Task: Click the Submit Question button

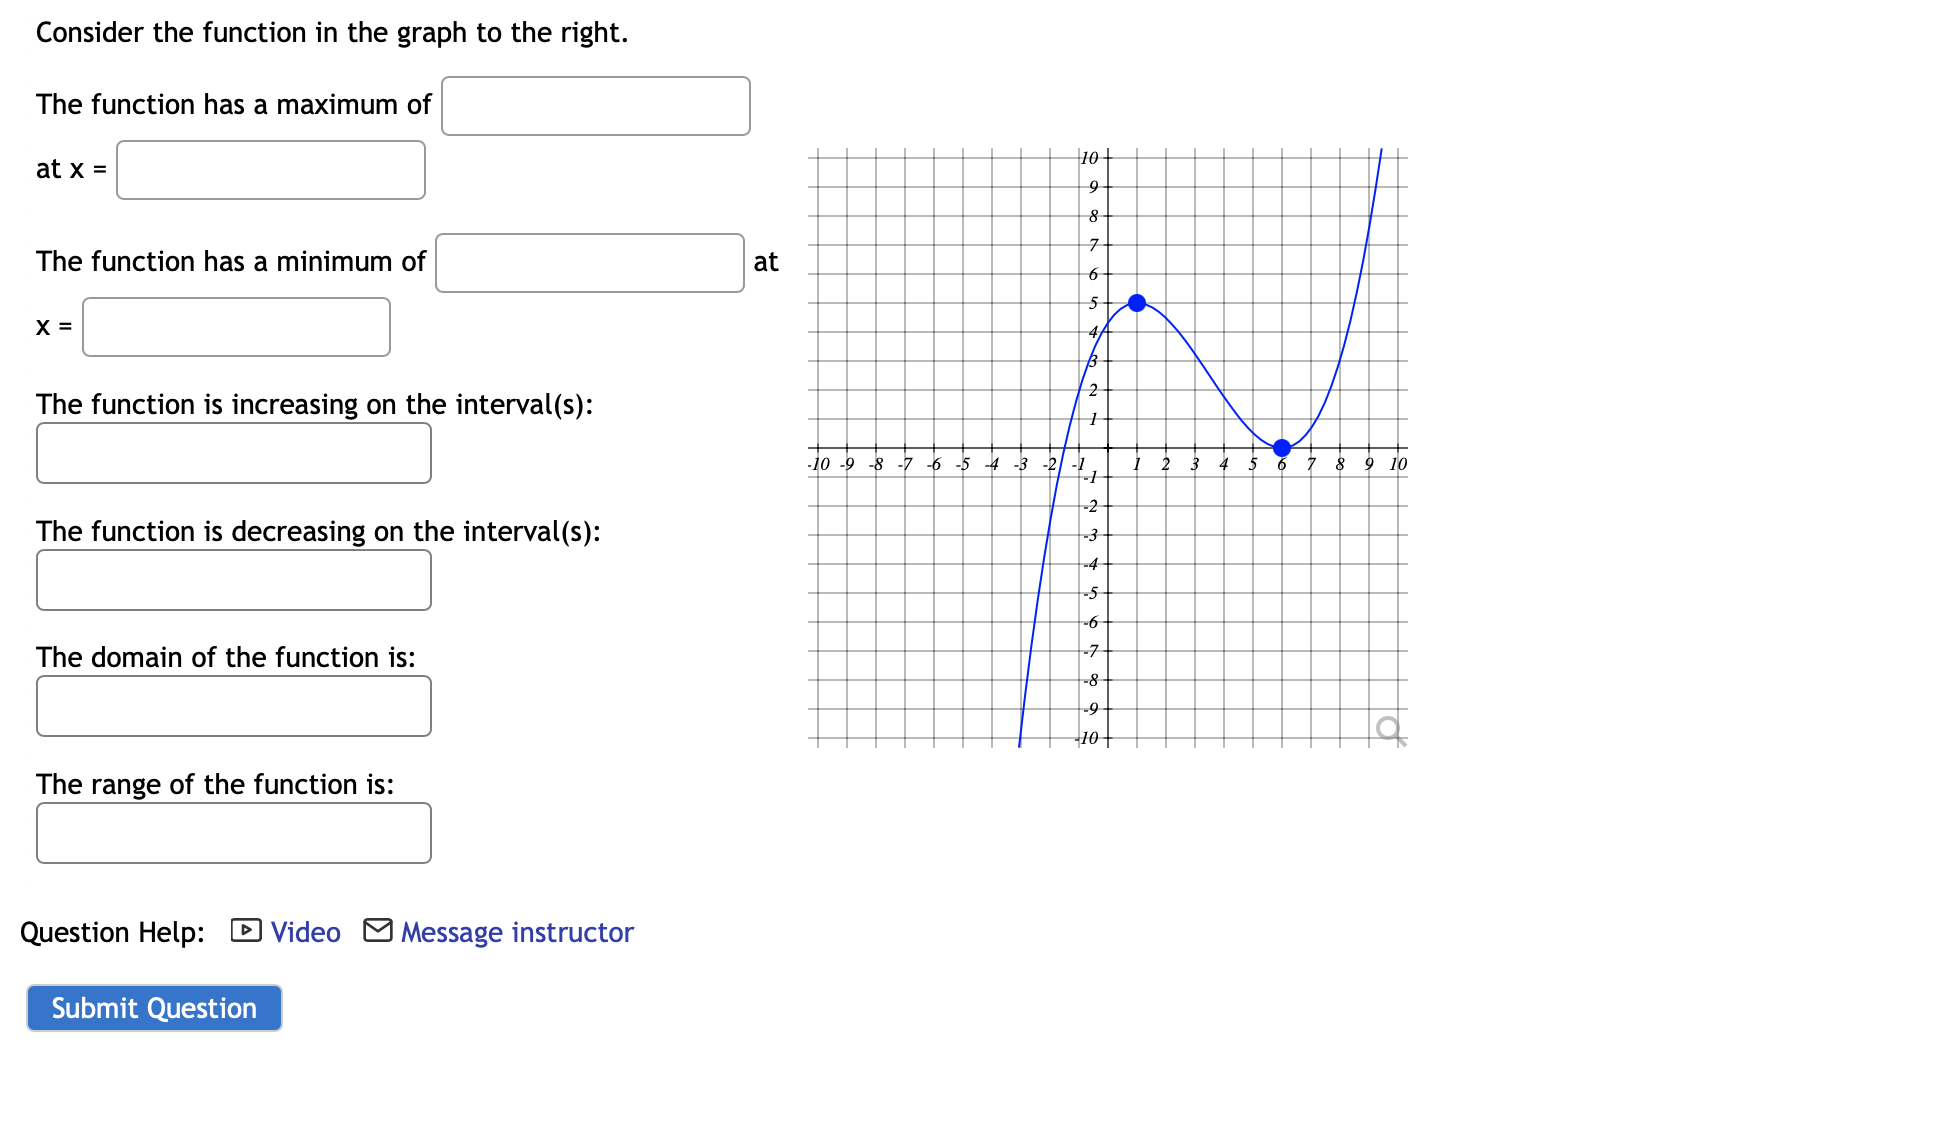Action: click(153, 1008)
